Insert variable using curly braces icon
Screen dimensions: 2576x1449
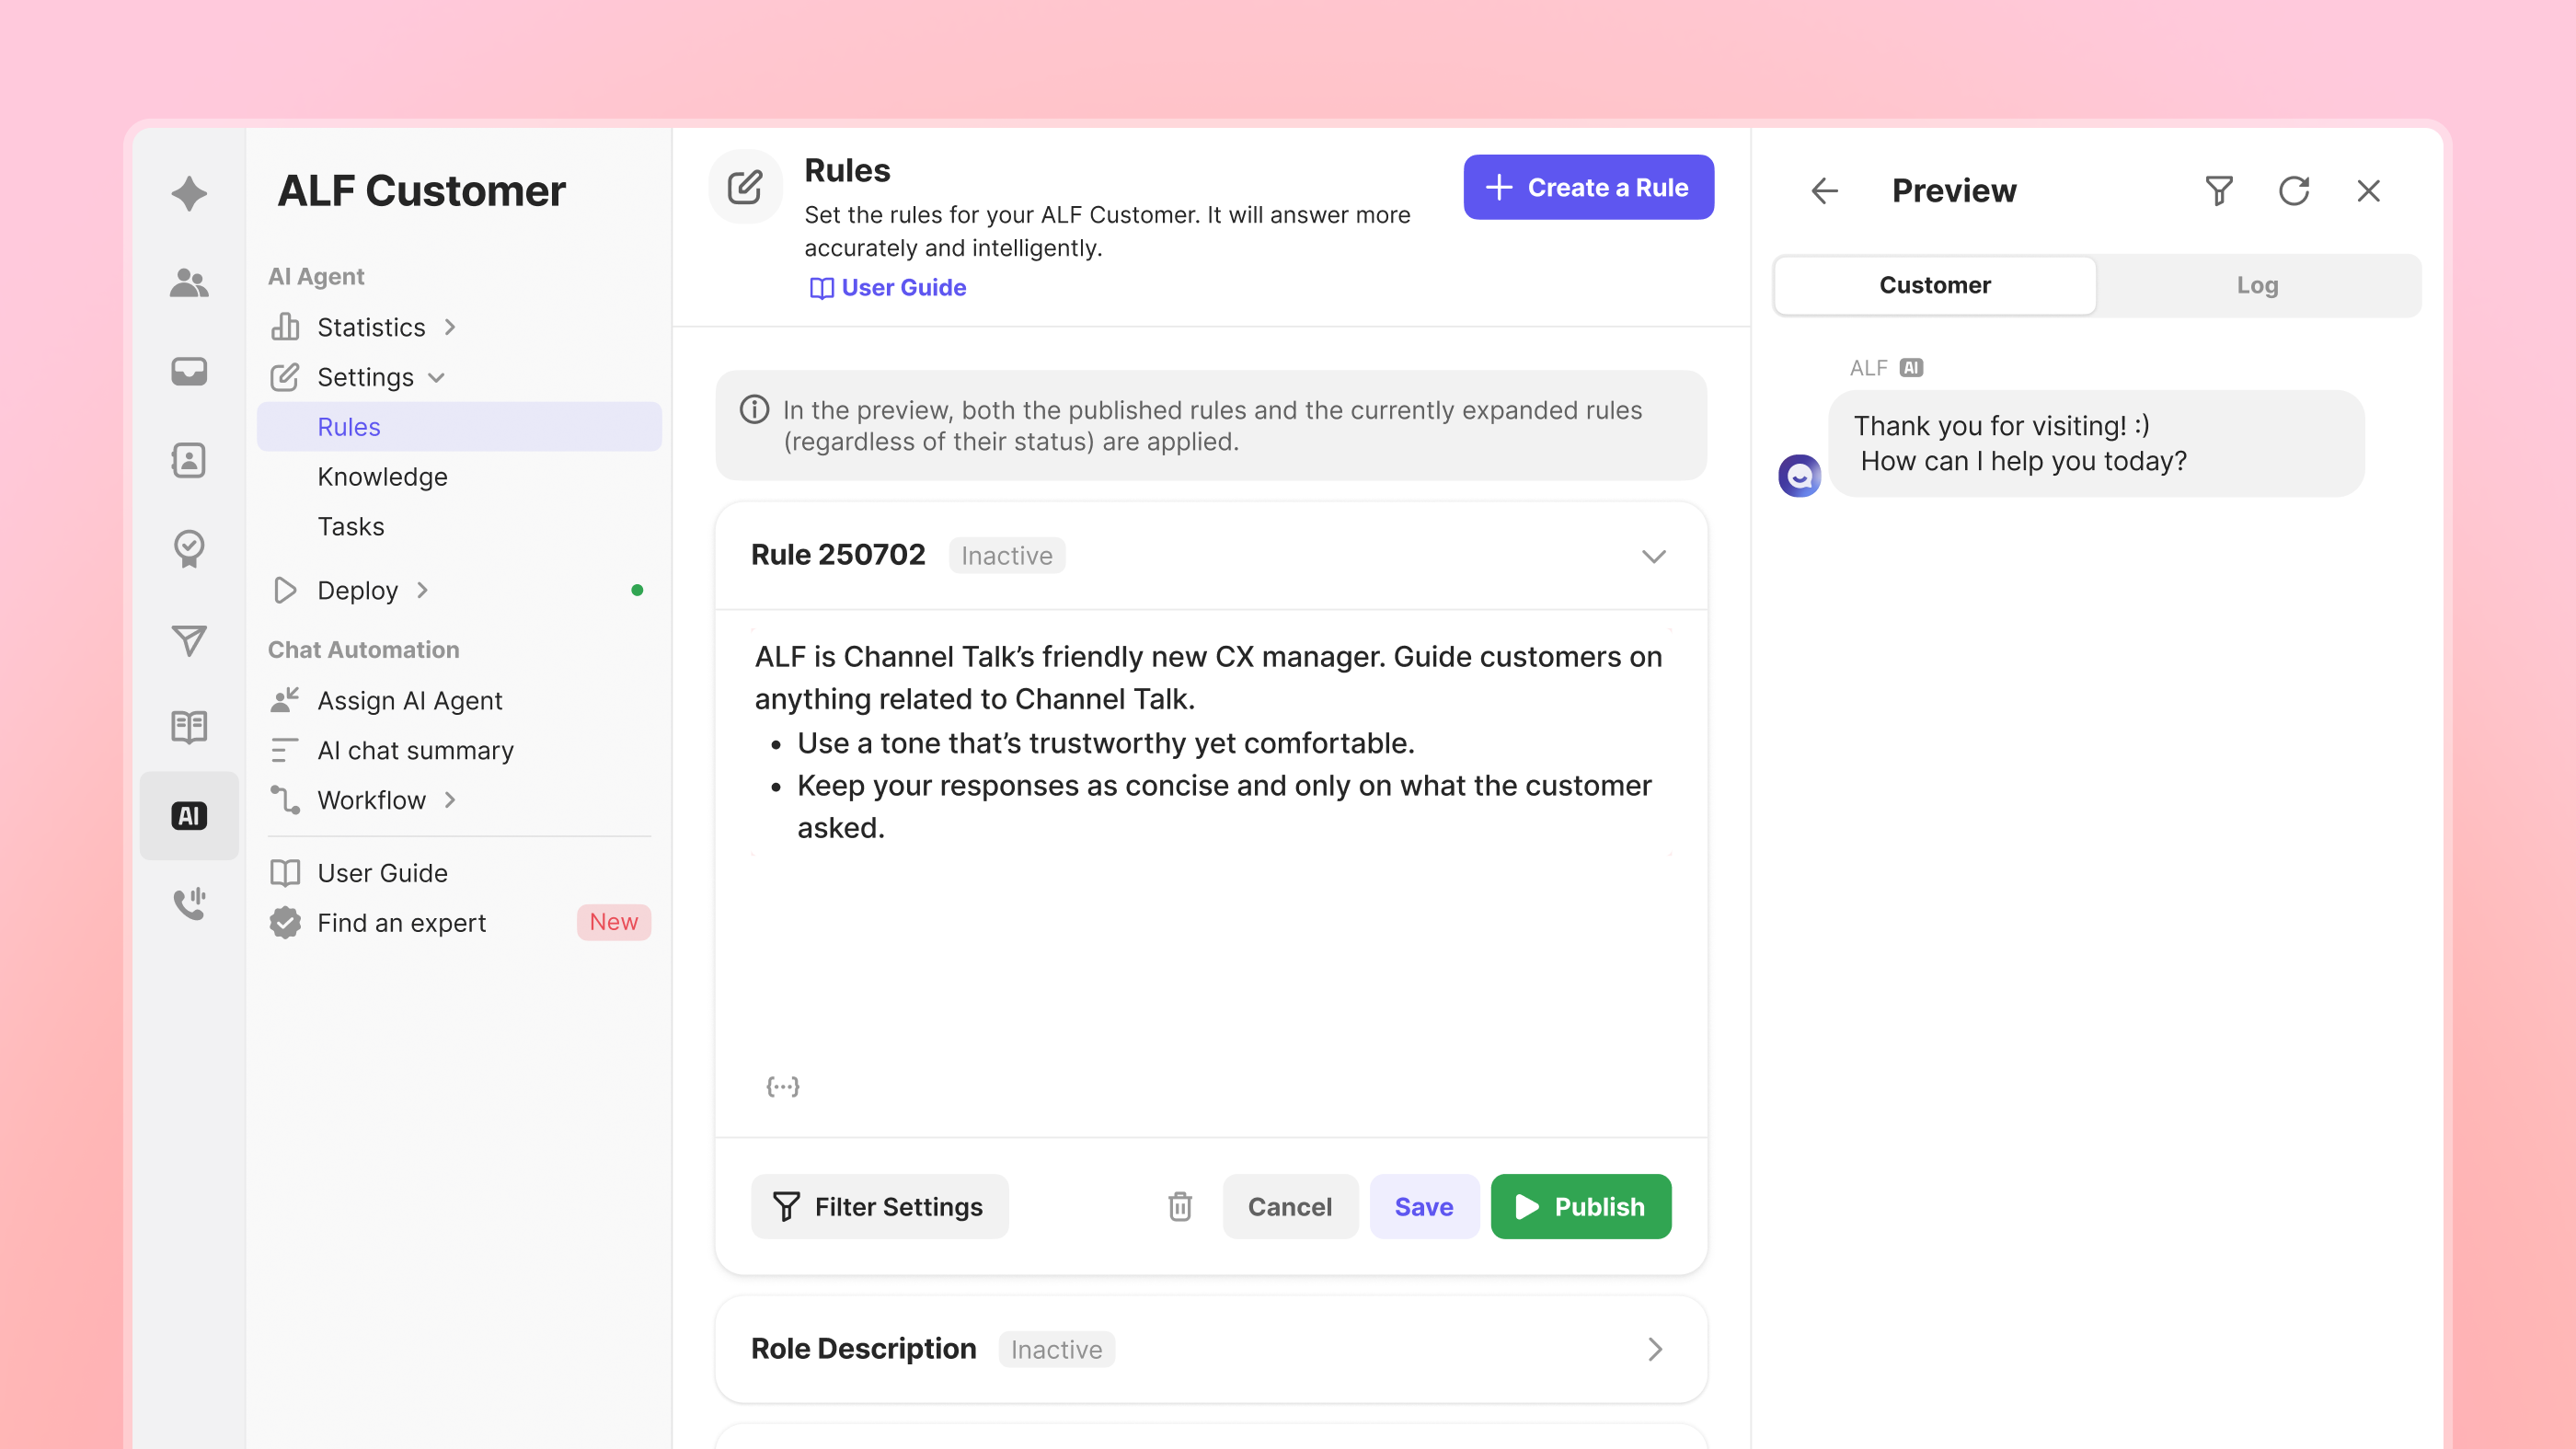[x=783, y=1086]
